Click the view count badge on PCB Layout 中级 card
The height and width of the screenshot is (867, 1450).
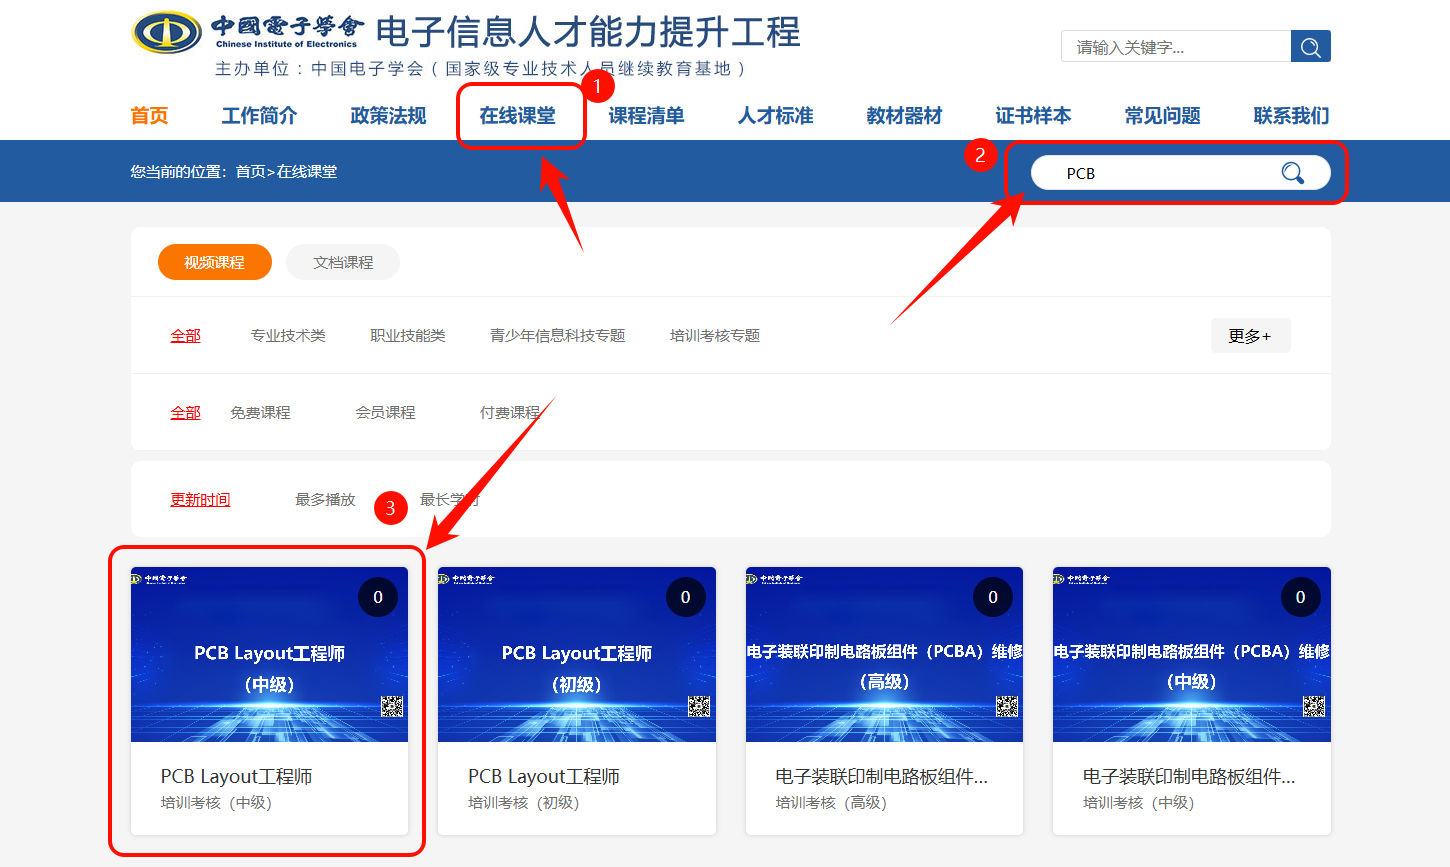coord(378,597)
